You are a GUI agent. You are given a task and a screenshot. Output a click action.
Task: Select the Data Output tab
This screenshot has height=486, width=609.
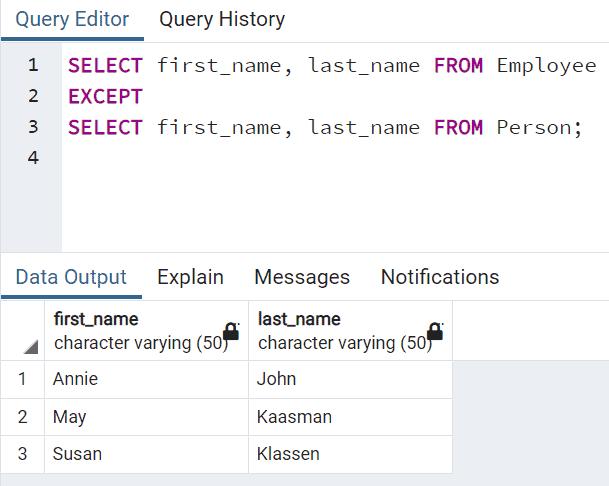click(71, 277)
